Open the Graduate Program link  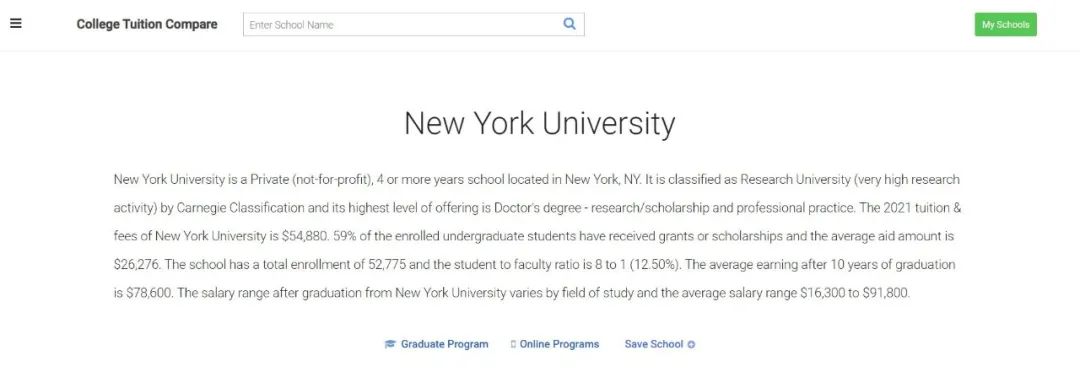point(444,345)
